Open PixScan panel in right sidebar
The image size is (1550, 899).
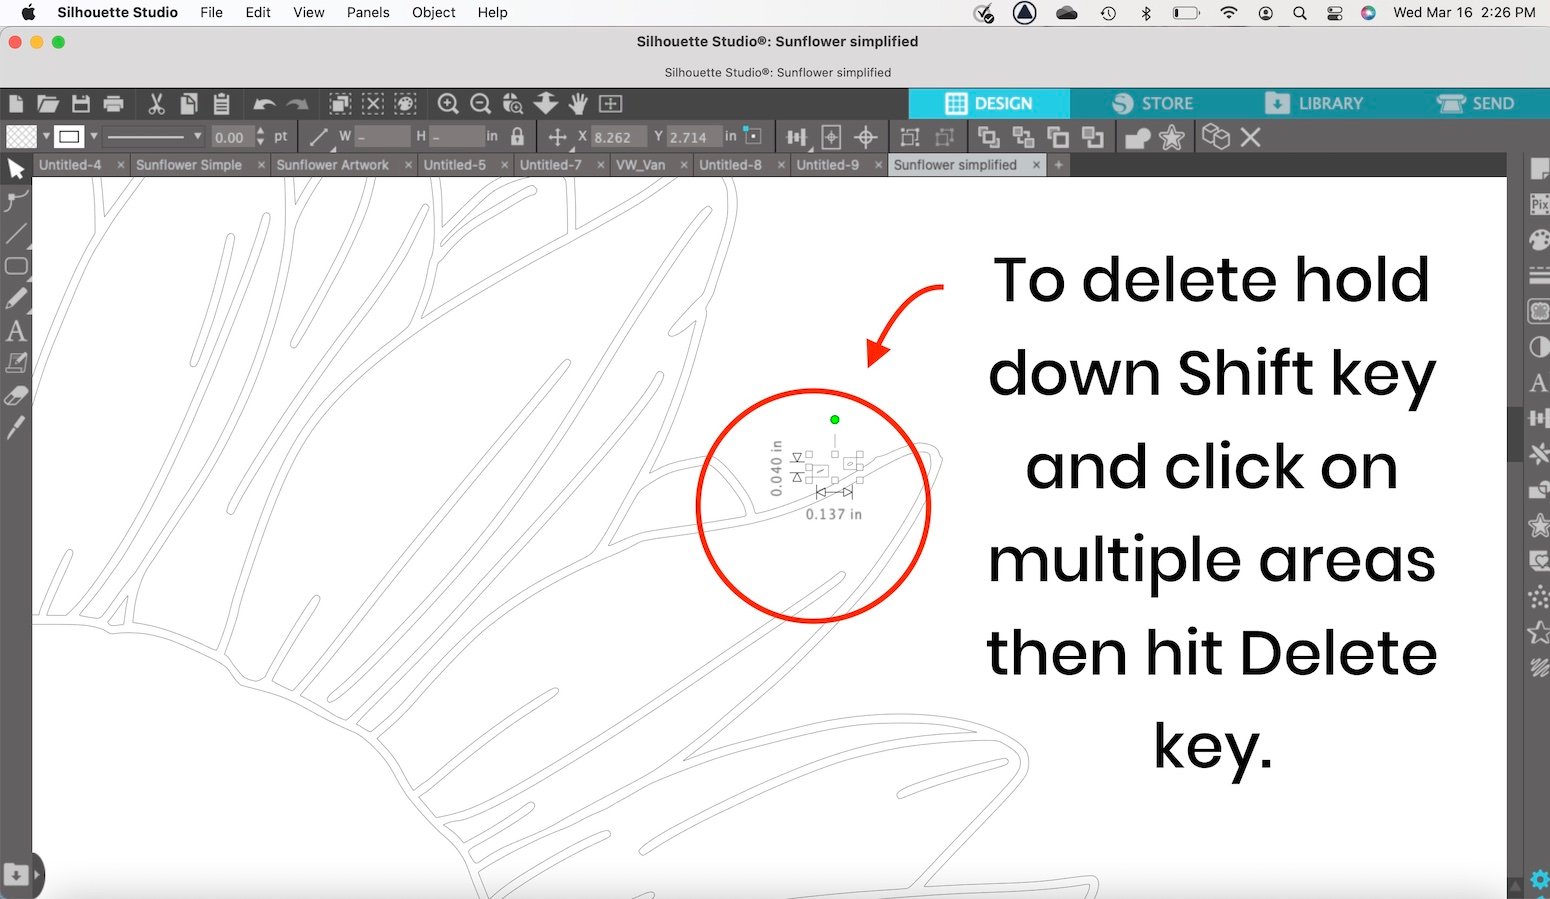tap(1539, 204)
